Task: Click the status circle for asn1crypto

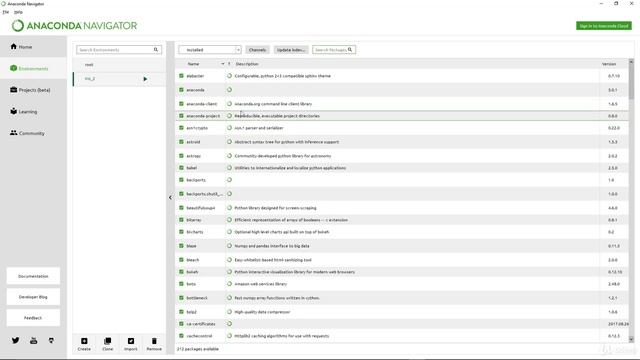Action: 229,128
